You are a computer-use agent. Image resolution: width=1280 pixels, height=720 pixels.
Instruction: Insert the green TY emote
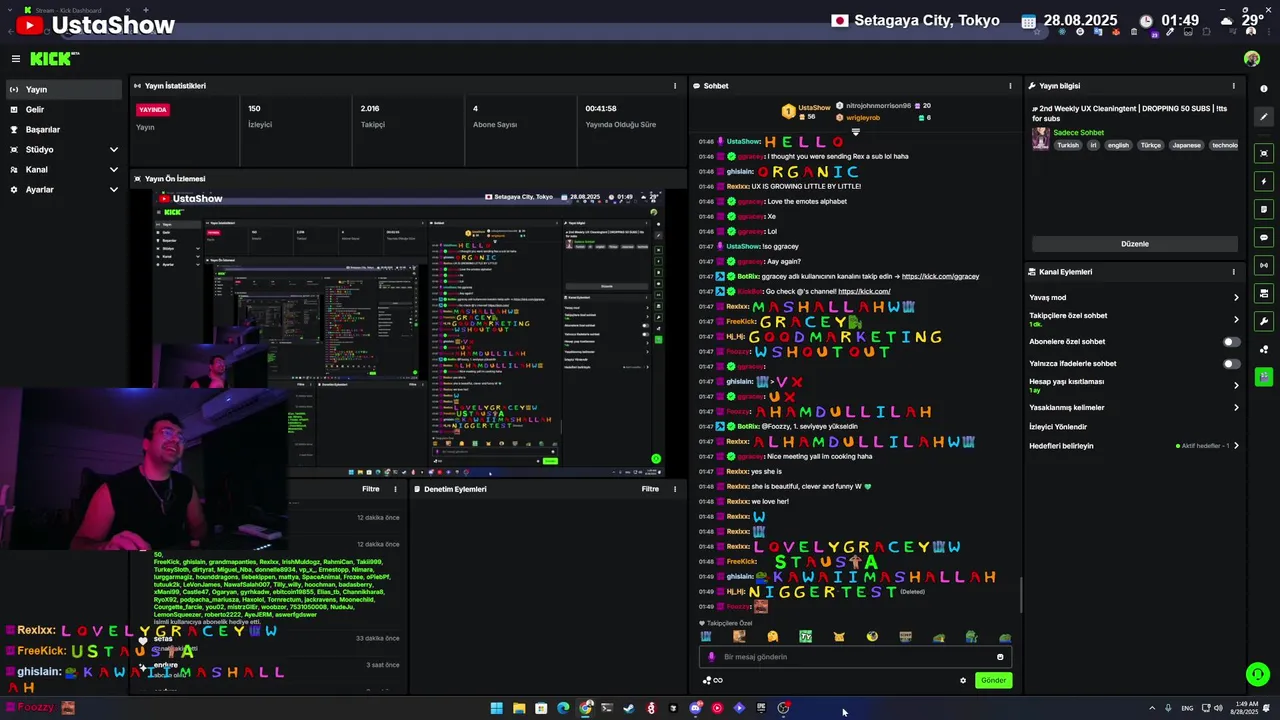(x=806, y=637)
